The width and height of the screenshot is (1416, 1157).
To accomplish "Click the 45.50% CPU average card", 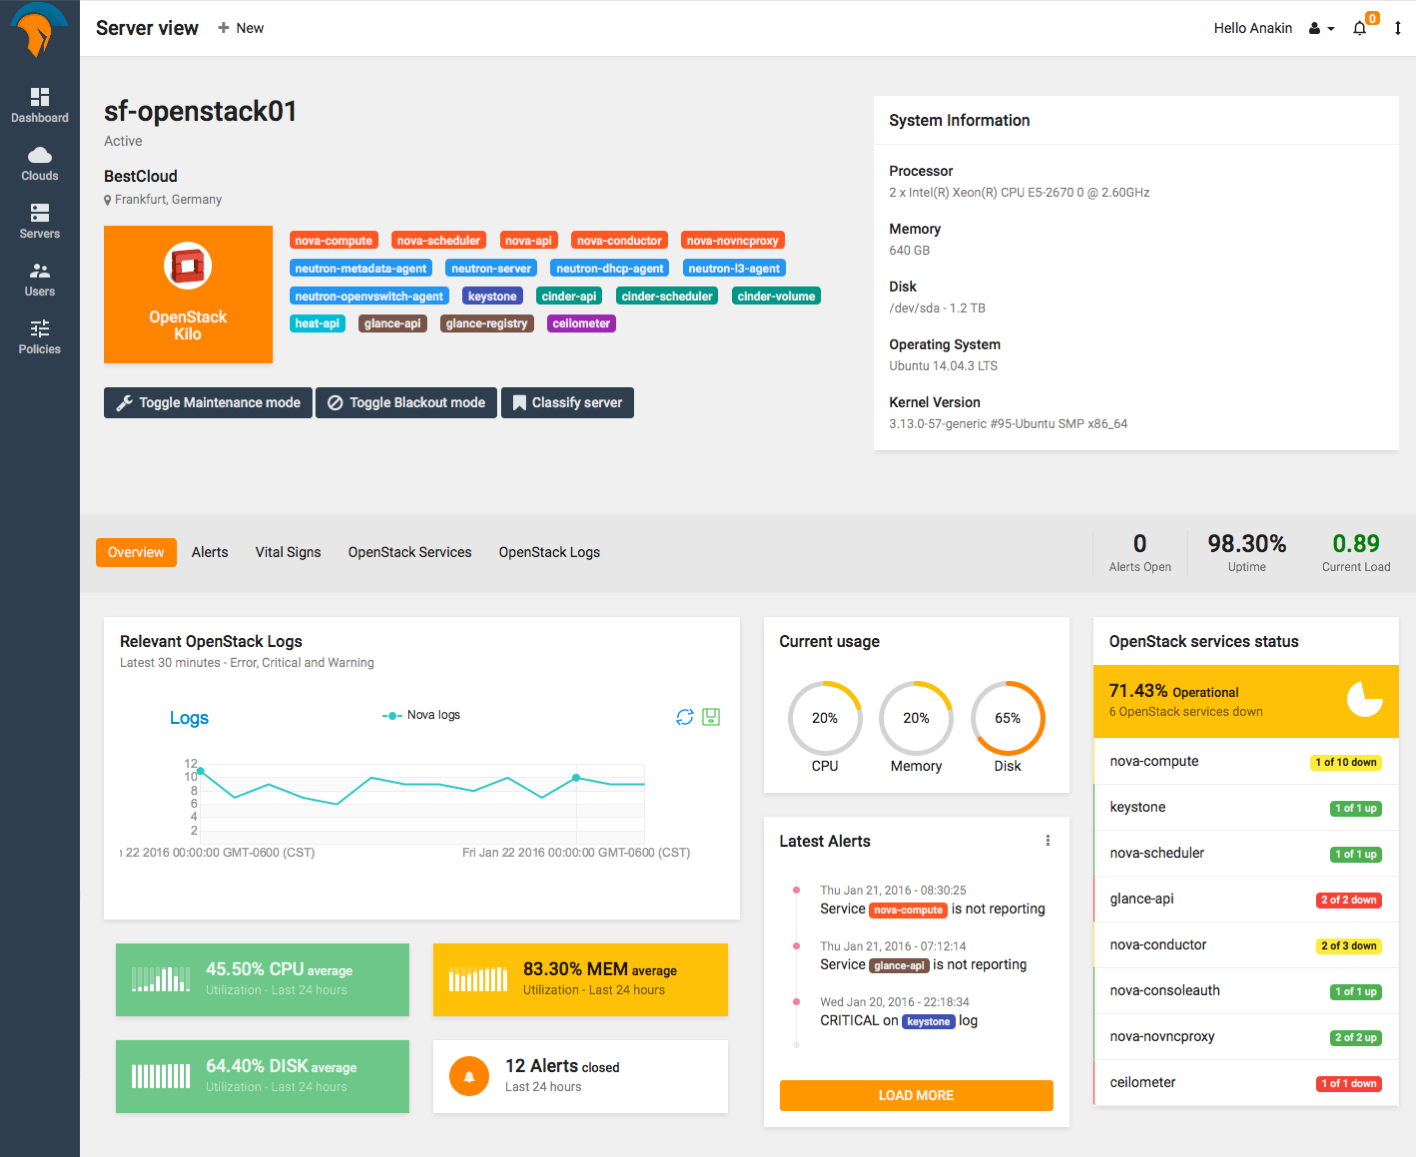I will pos(262,980).
